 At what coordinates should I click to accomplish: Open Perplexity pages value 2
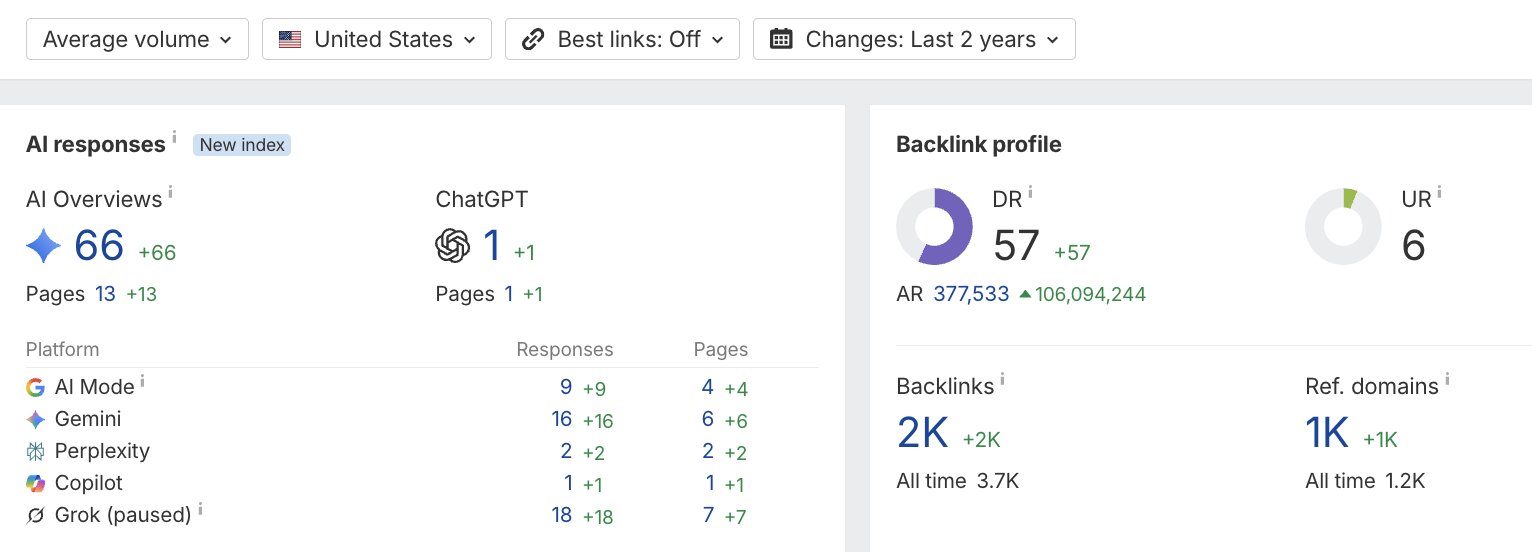708,451
